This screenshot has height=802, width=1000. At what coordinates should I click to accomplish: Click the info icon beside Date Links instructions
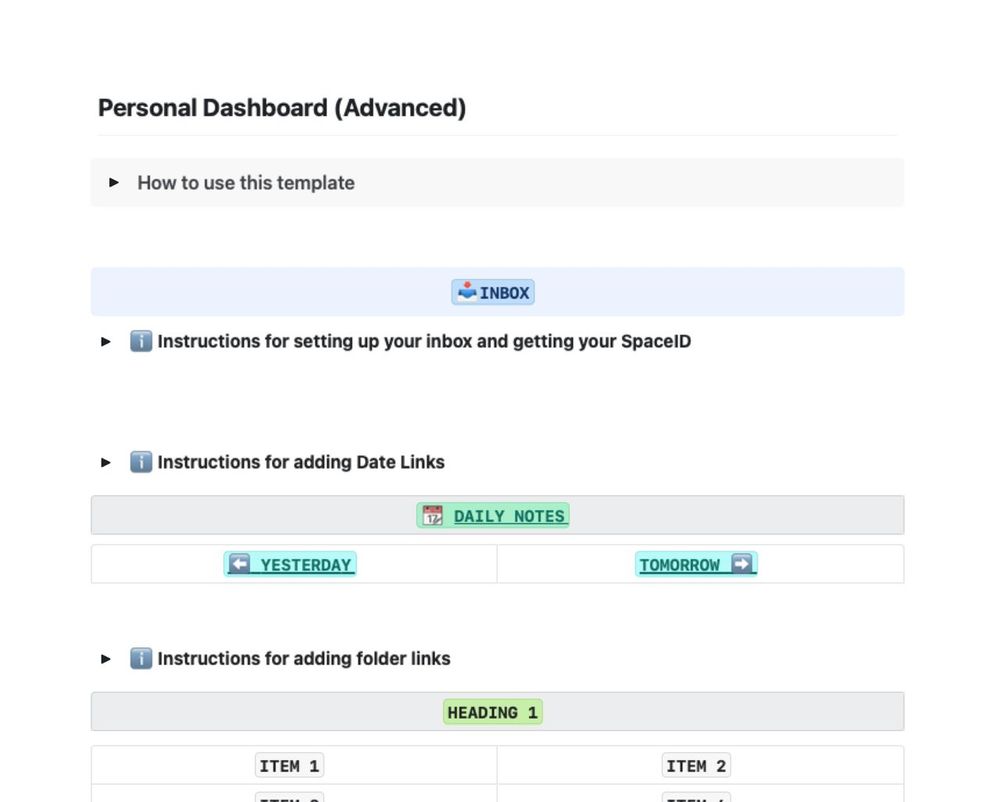point(141,462)
